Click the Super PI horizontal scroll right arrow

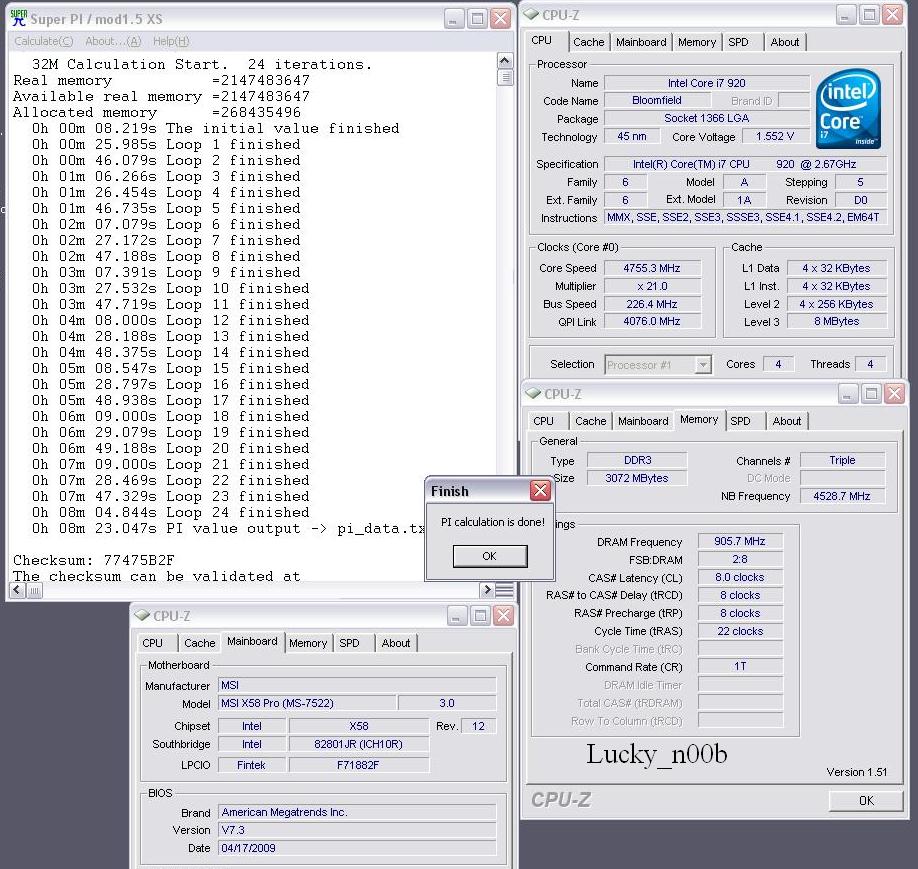487,590
